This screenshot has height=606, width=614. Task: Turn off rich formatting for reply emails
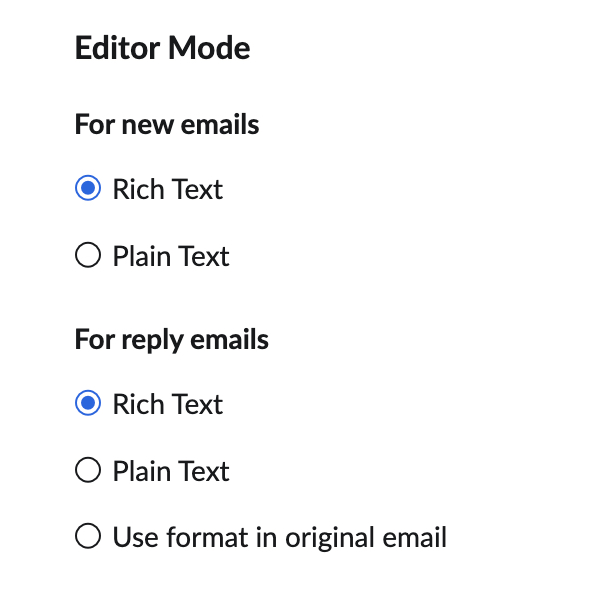tap(88, 471)
